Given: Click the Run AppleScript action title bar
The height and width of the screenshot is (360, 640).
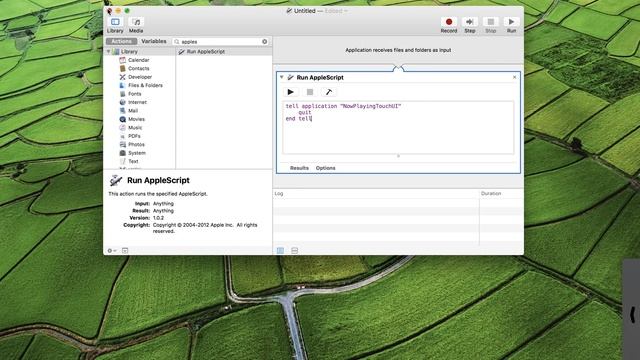Looking at the screenshot, I should pyautogui.click(x=398, y=77).
